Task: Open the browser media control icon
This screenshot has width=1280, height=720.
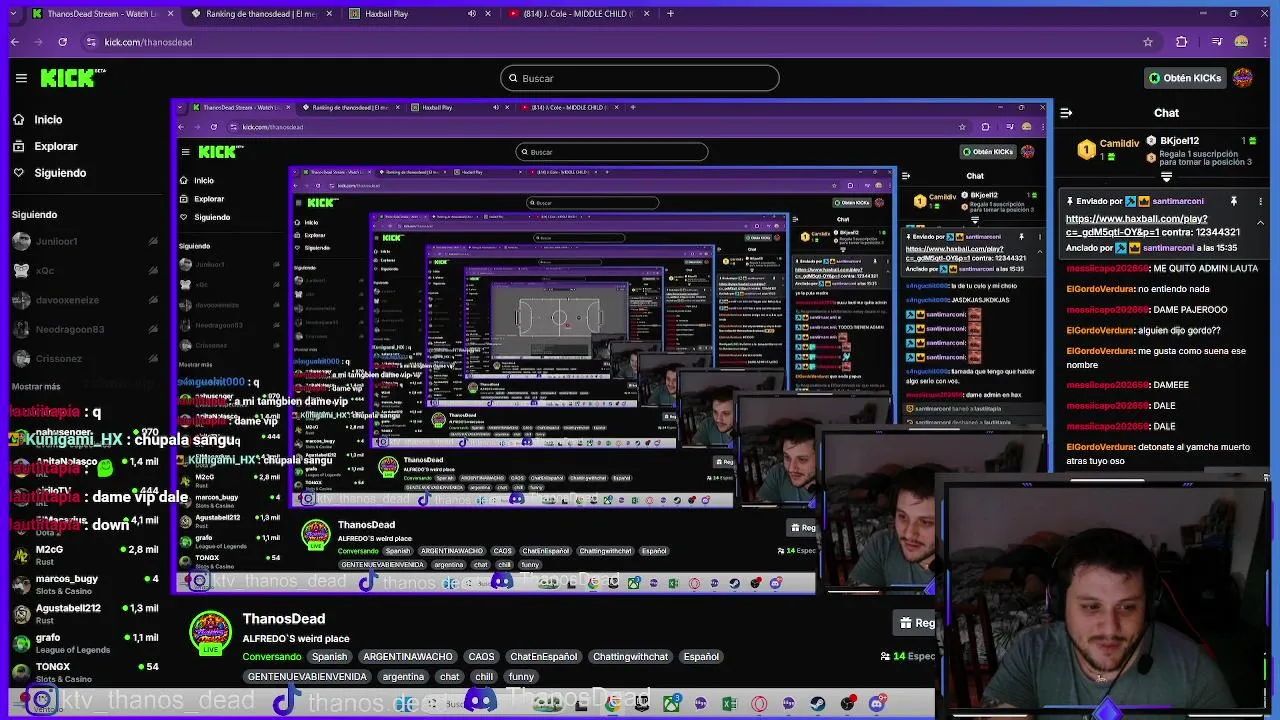Action: [x=1217, y=42]
